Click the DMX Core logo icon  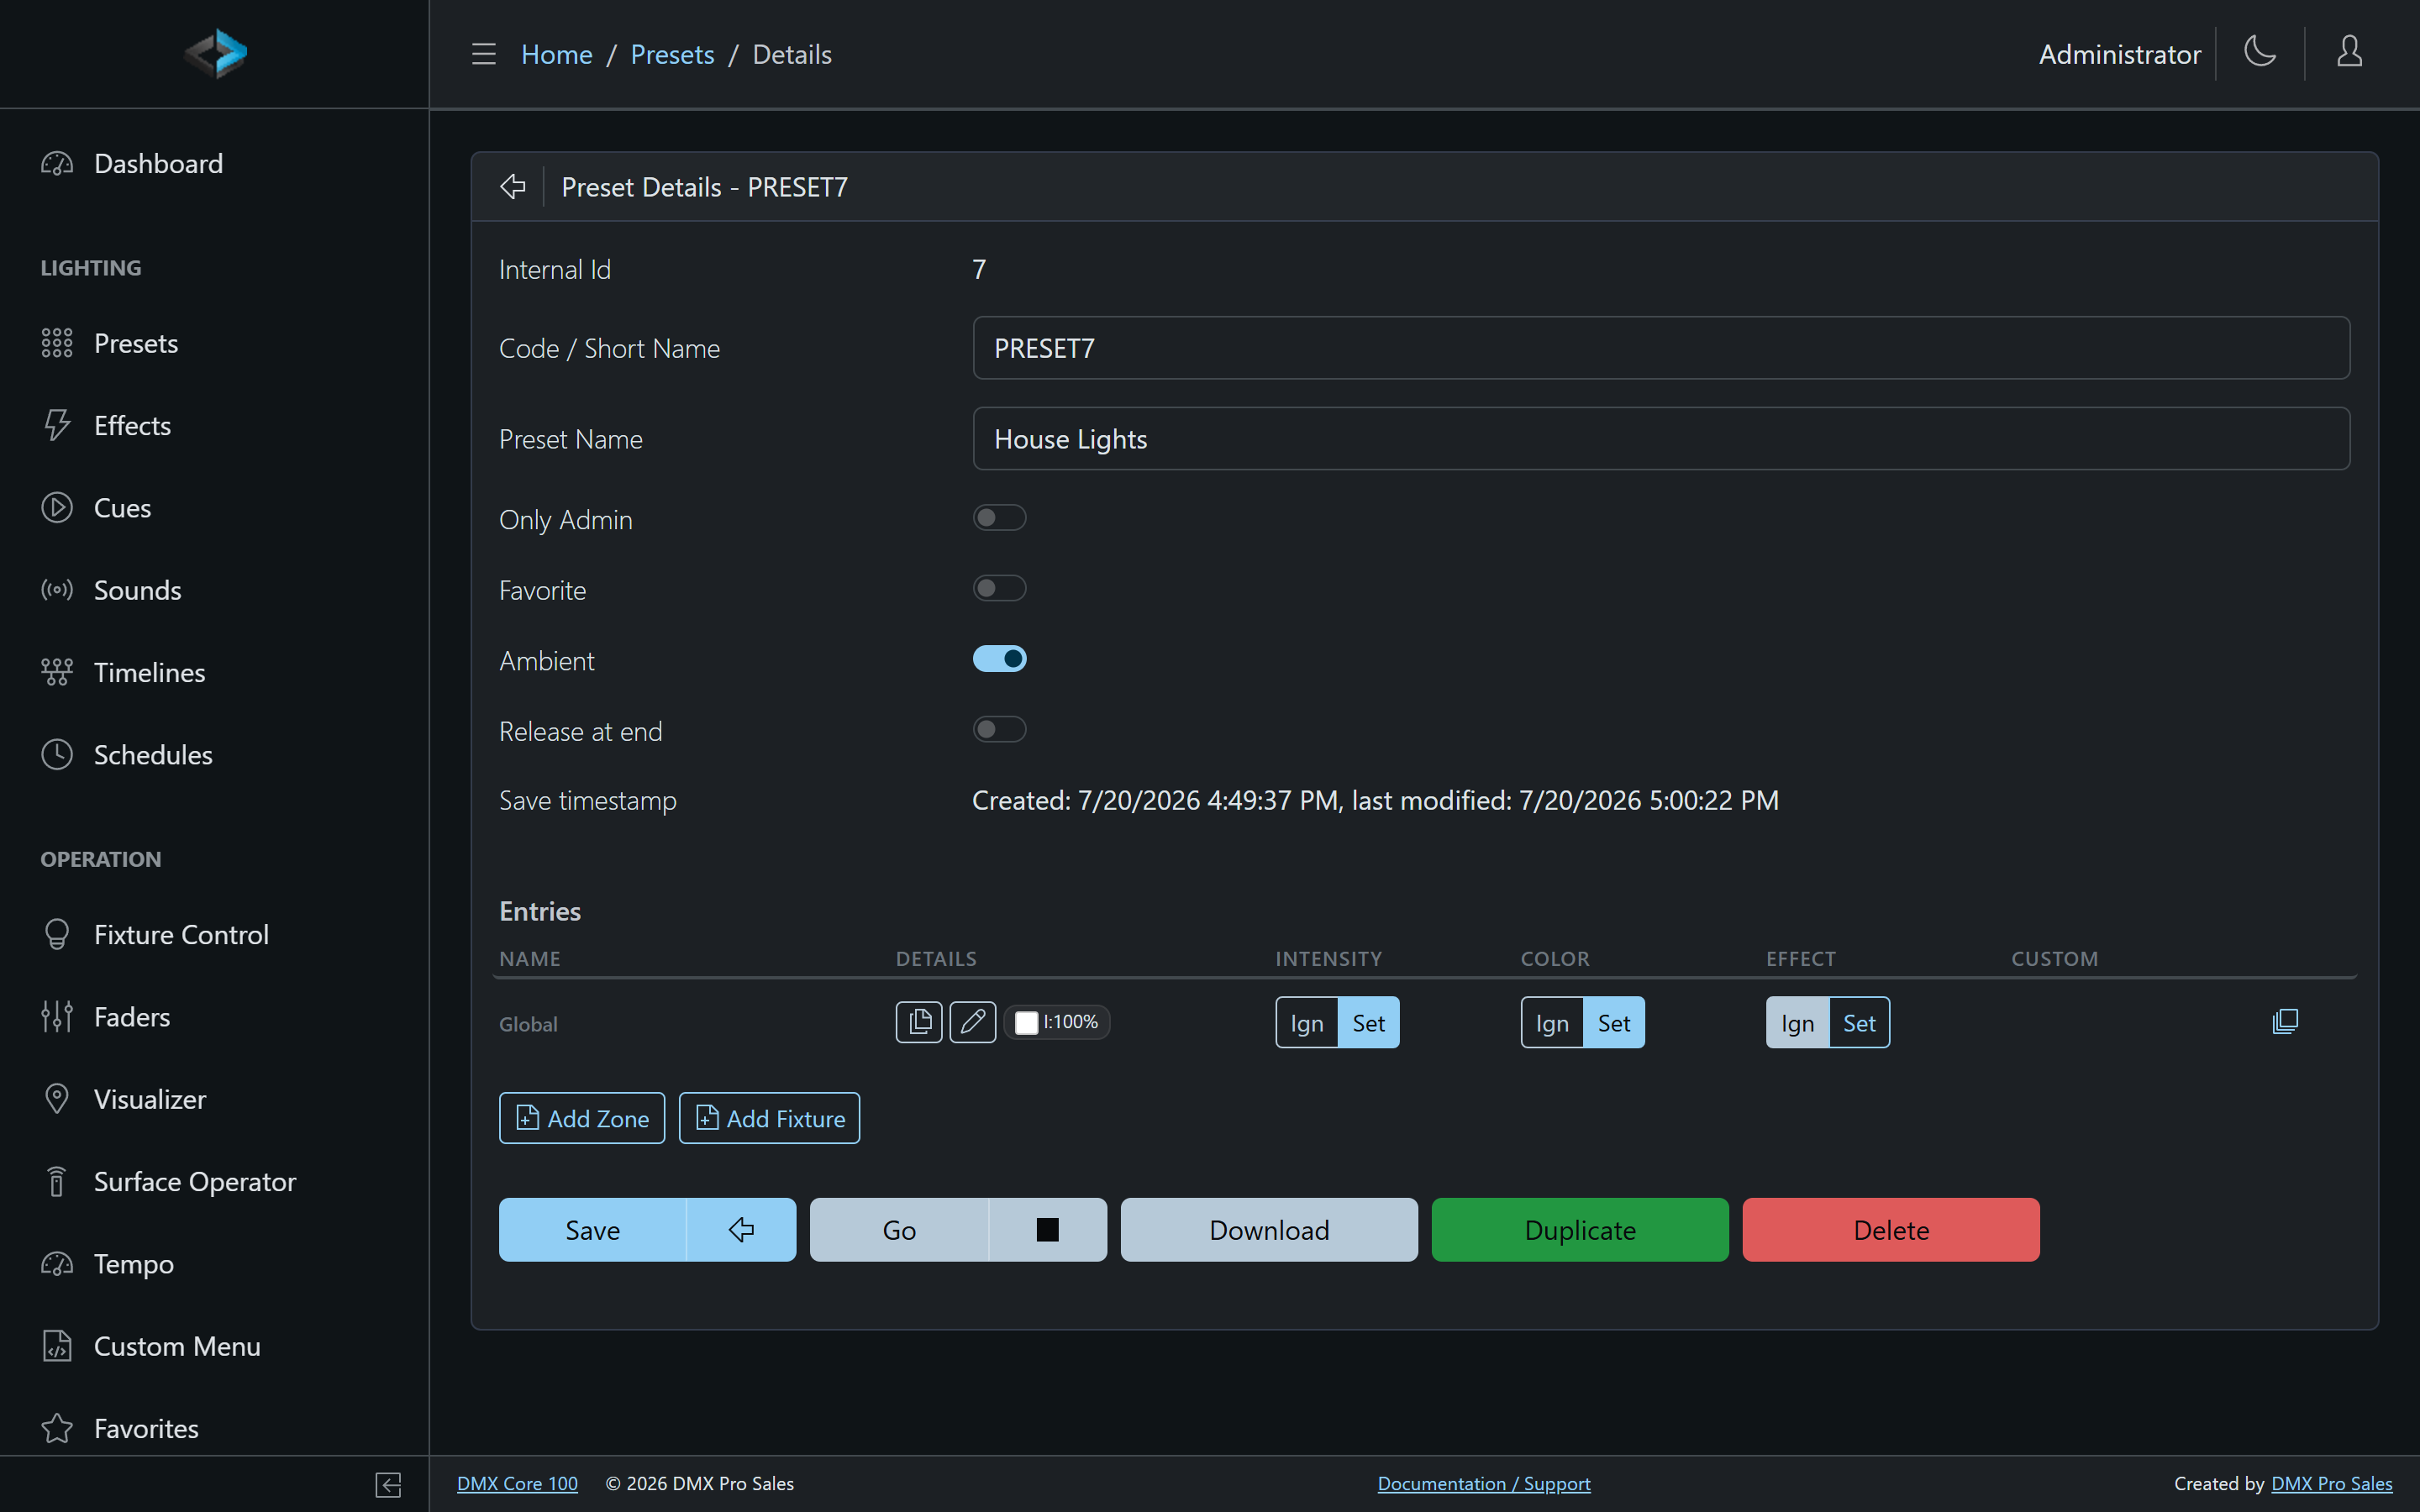point(215,53)
